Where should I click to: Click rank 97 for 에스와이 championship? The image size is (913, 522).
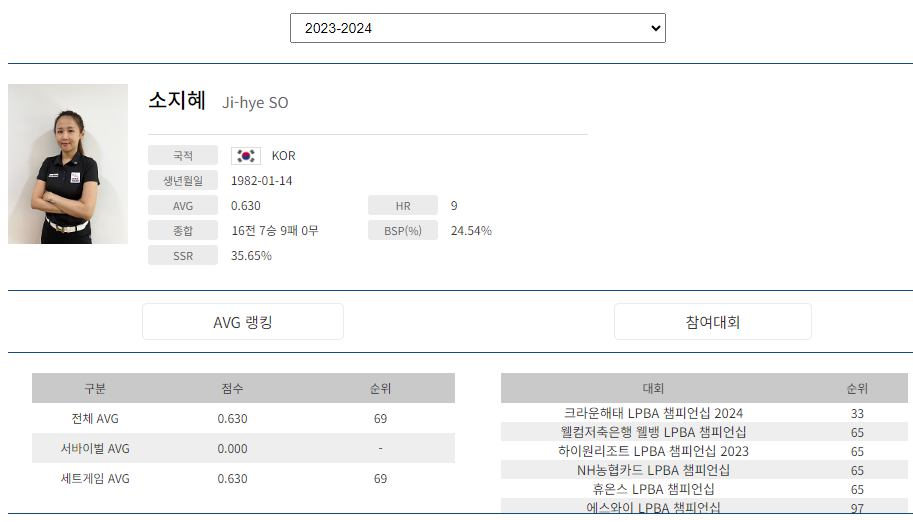[x=857, y=507]
